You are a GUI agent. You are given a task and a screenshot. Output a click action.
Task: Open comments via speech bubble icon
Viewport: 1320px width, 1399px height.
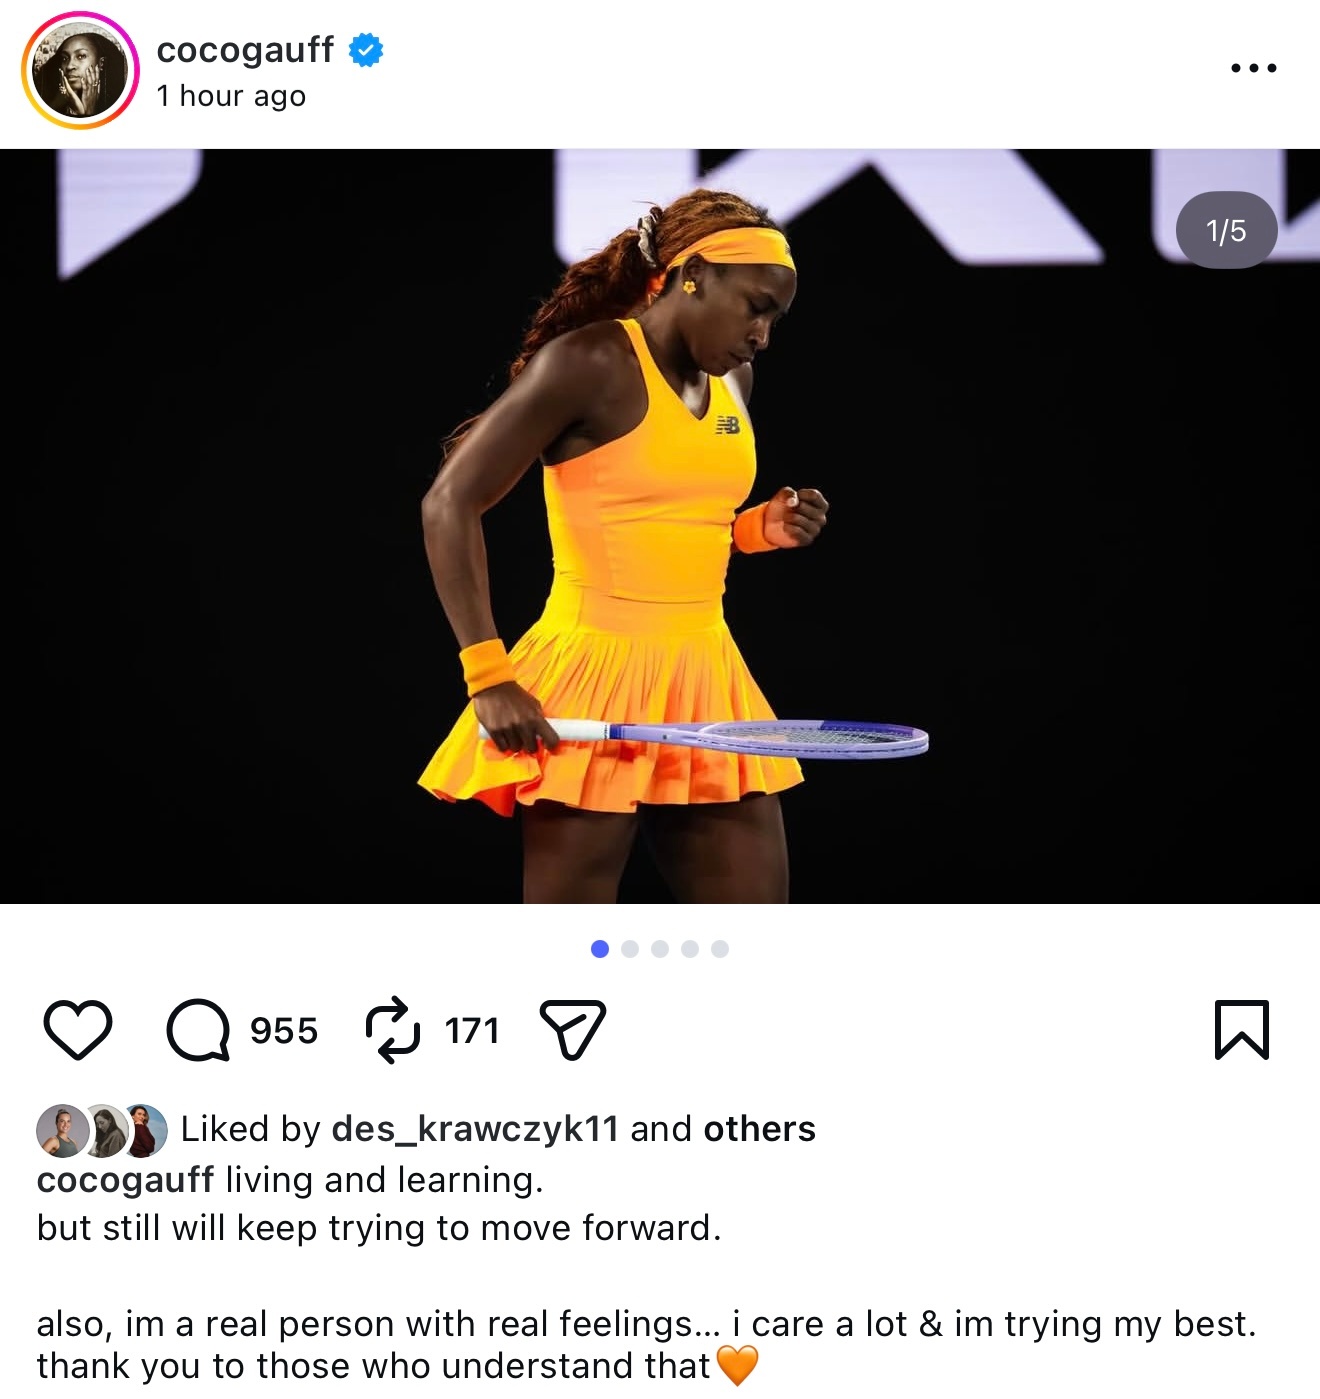pyautogui.click(x=198, y=1029)
